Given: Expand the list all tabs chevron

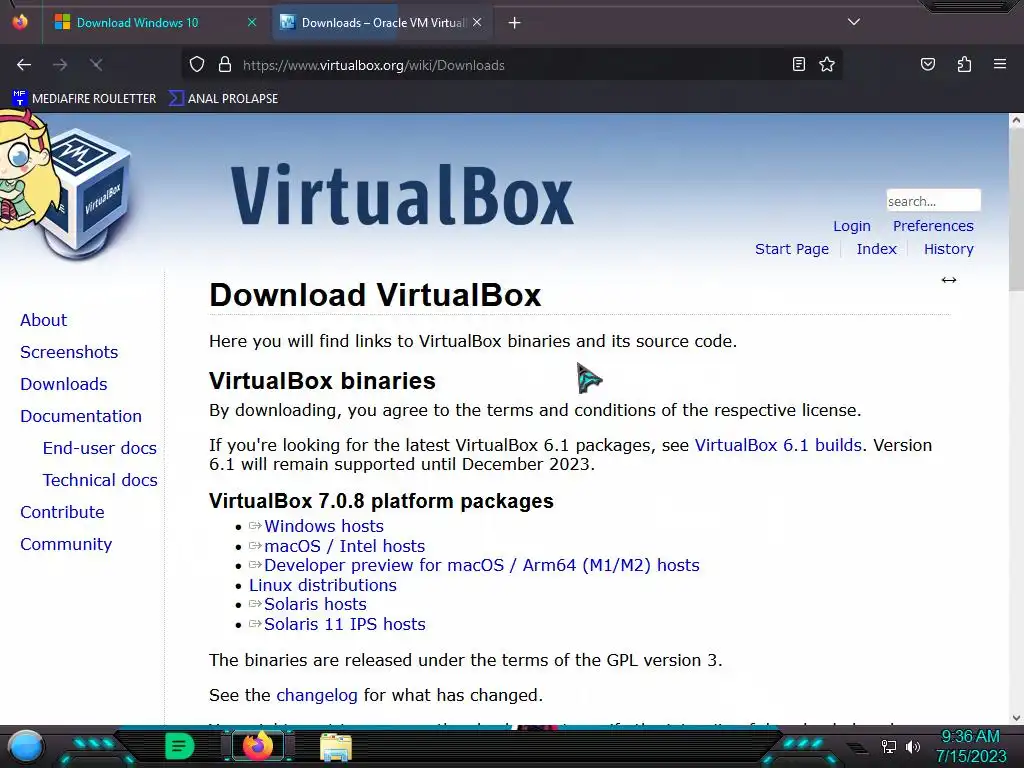Looking at the screenshot, I should click(x=853, y=22).
